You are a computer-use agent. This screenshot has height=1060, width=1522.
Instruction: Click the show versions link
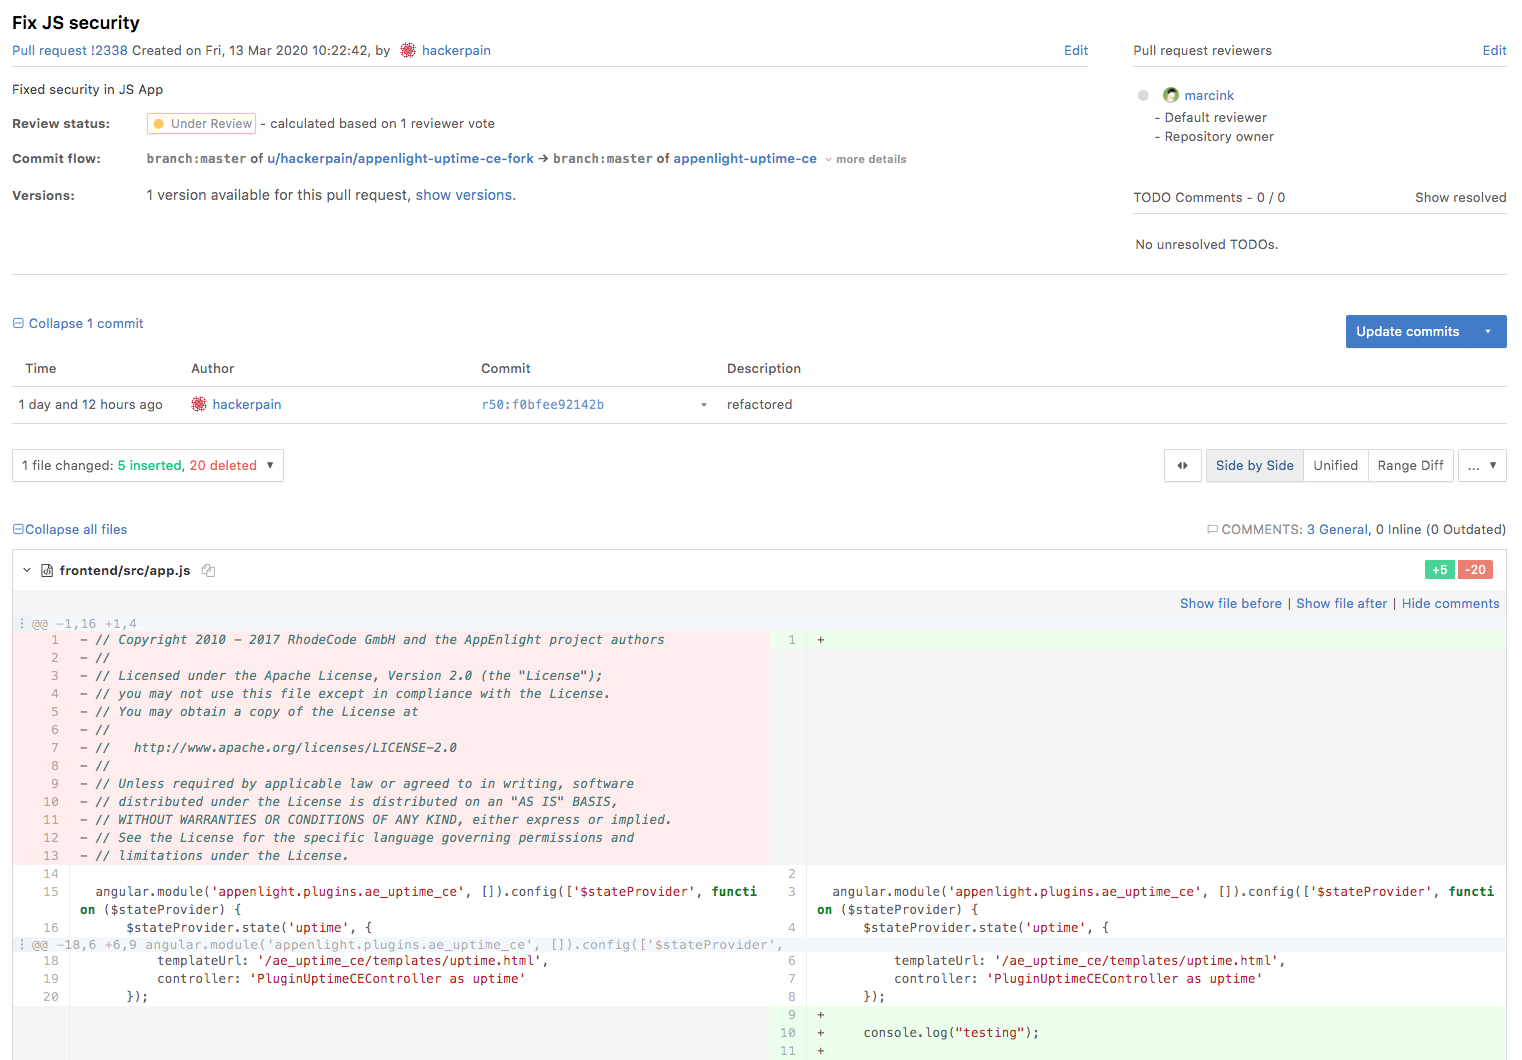coord(465,195)
